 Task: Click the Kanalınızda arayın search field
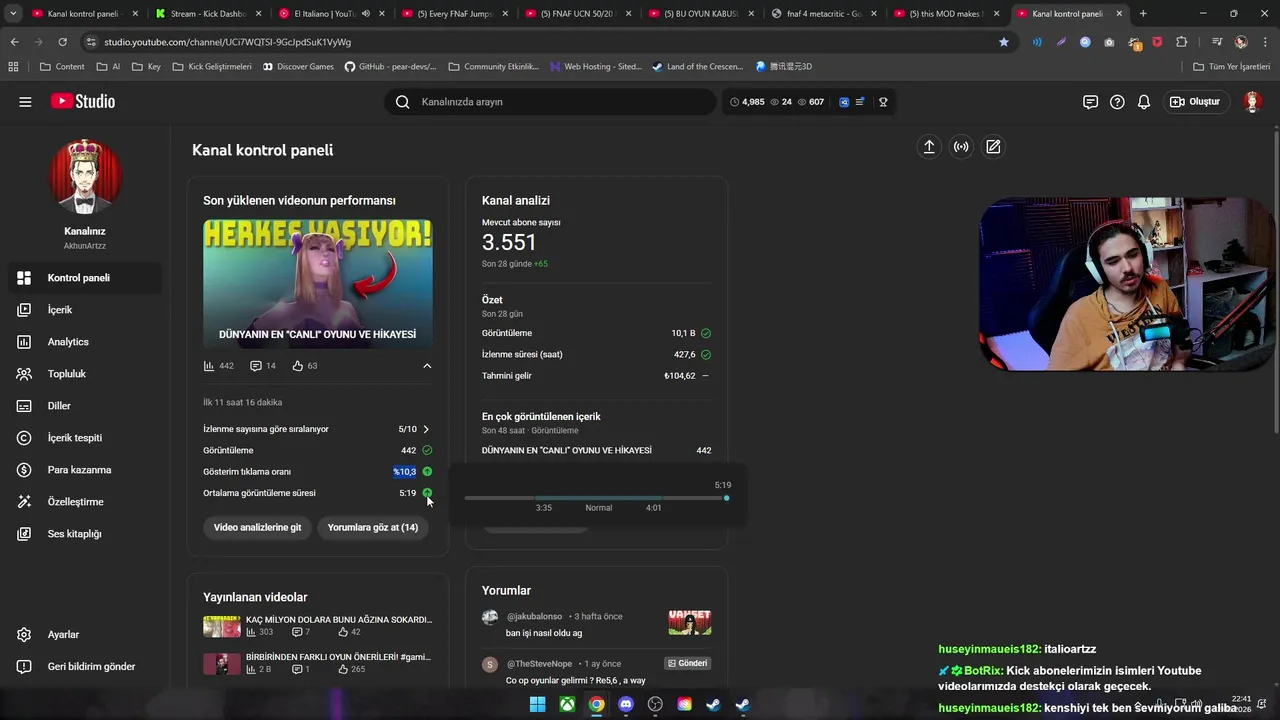550,102
